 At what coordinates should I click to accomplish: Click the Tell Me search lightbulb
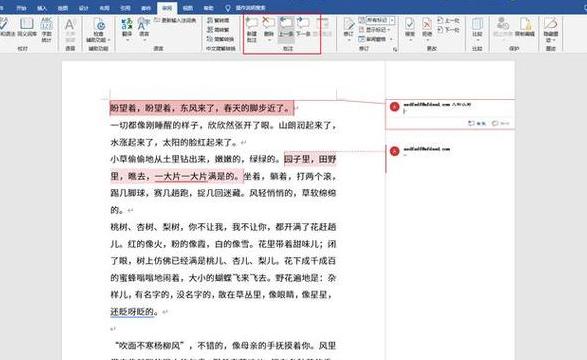tap(228, 7)
